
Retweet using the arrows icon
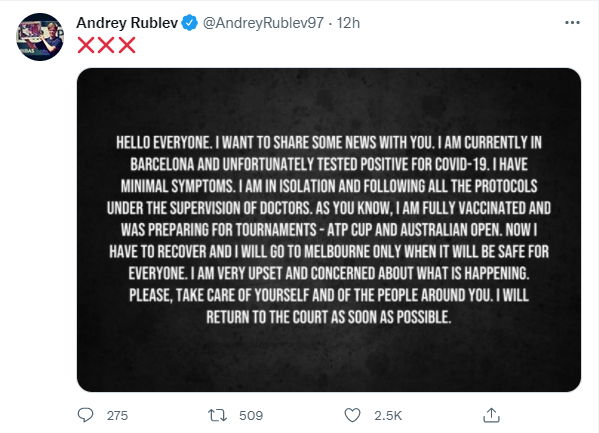pyautogui.click(x=217, y=415)
